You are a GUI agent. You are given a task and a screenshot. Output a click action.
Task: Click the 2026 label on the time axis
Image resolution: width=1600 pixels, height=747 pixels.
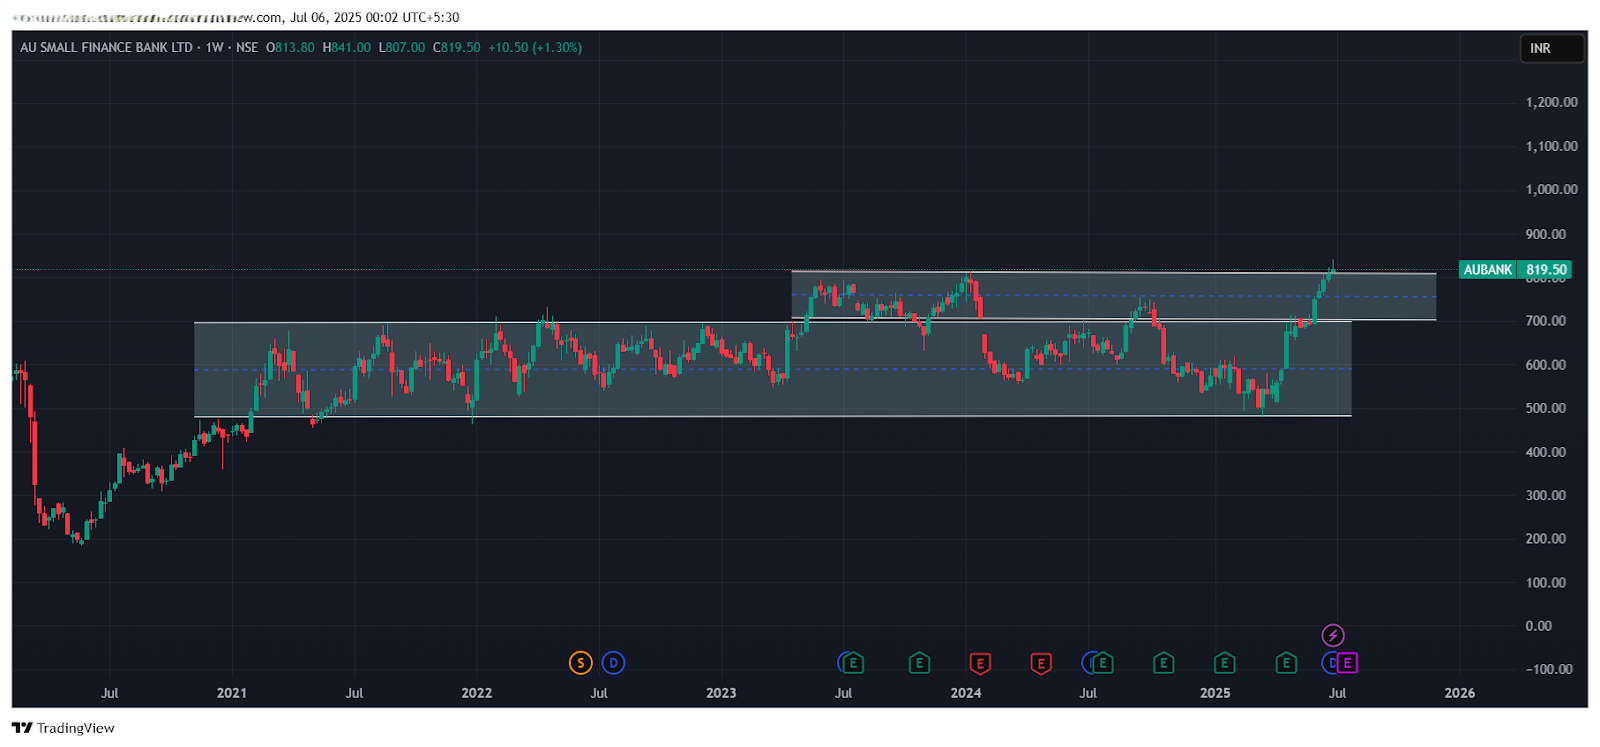1460,693
